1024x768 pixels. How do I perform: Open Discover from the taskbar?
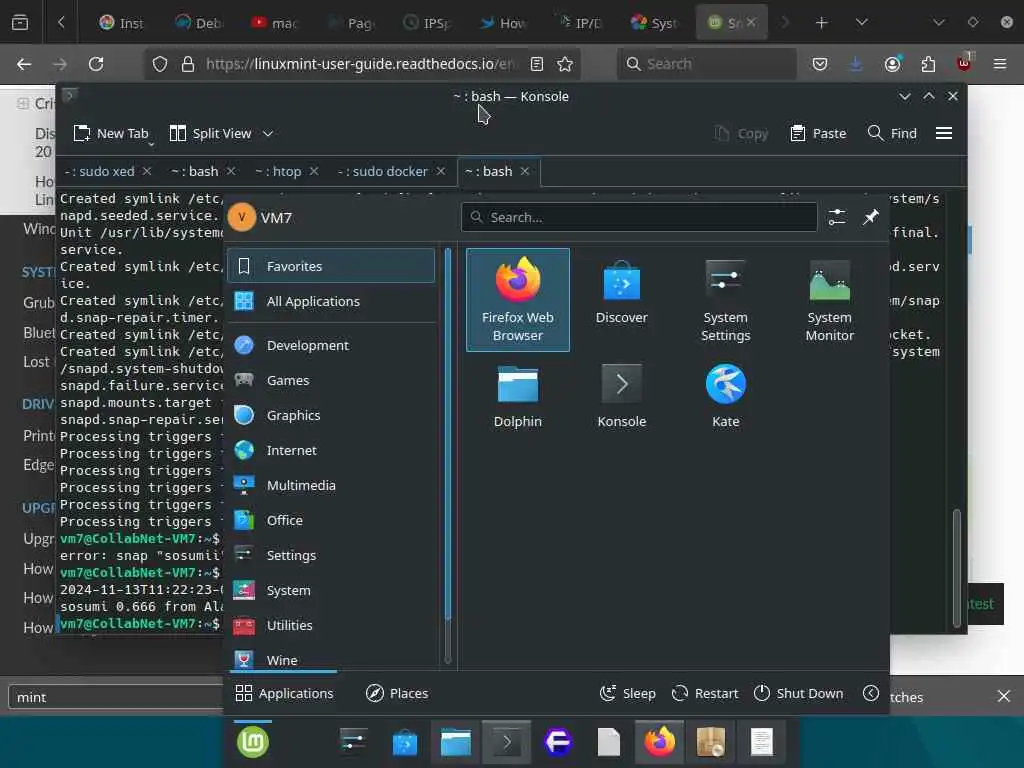pyautogui.click(x=404, y=743)
